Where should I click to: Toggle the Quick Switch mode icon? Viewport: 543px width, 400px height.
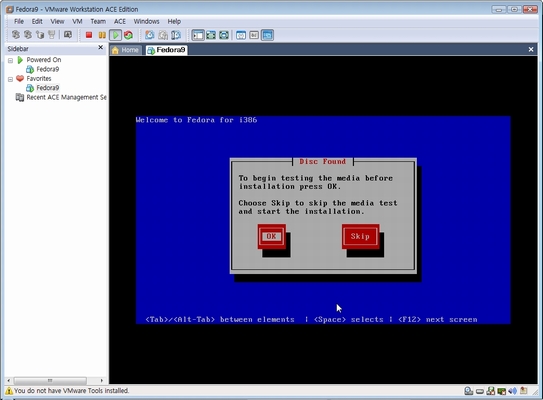[224, 35]
